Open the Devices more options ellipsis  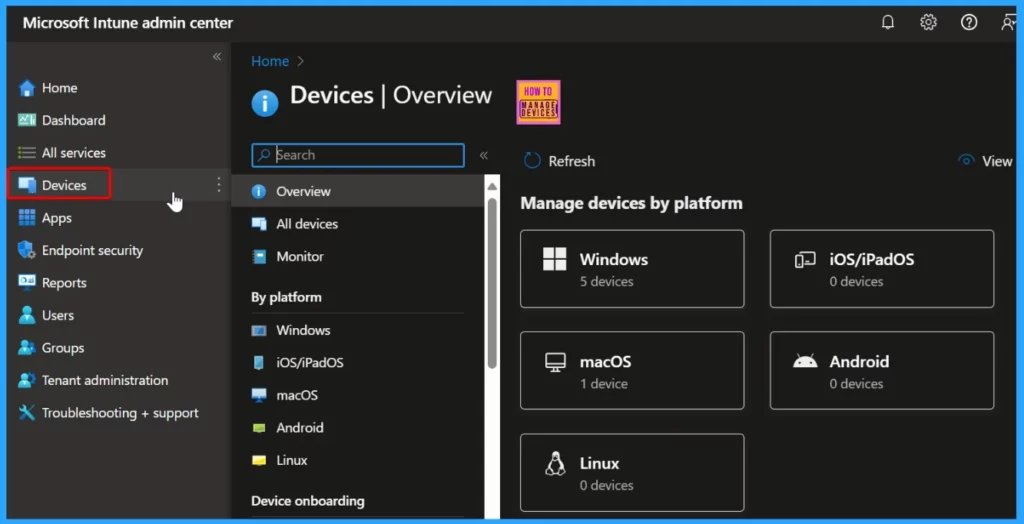point(219,185)
